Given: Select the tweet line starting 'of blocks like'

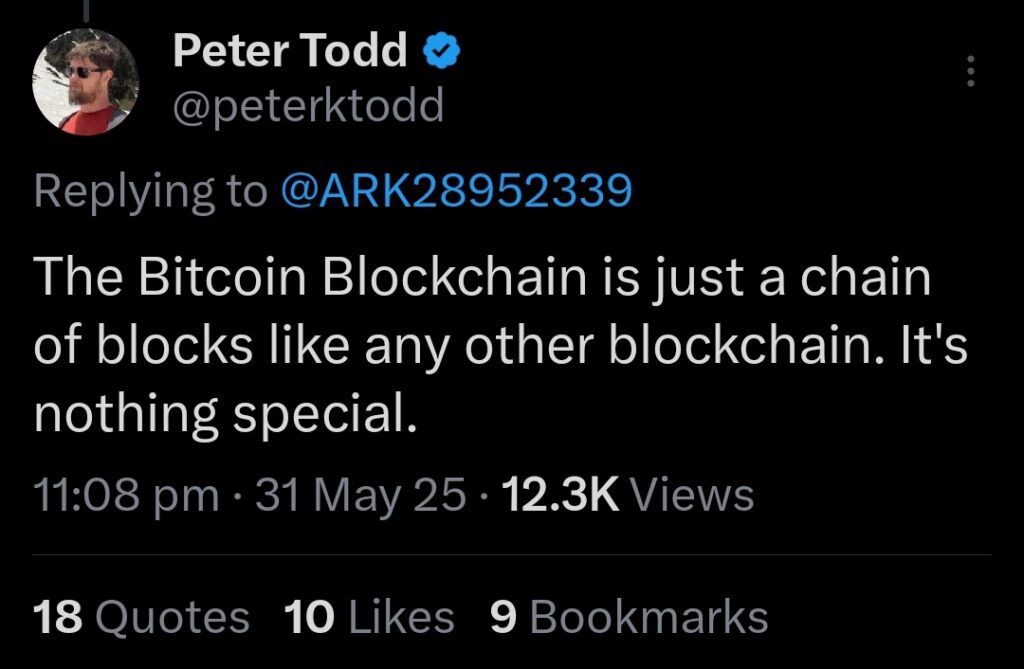Looking at the screenshot, I should (500, 346).
